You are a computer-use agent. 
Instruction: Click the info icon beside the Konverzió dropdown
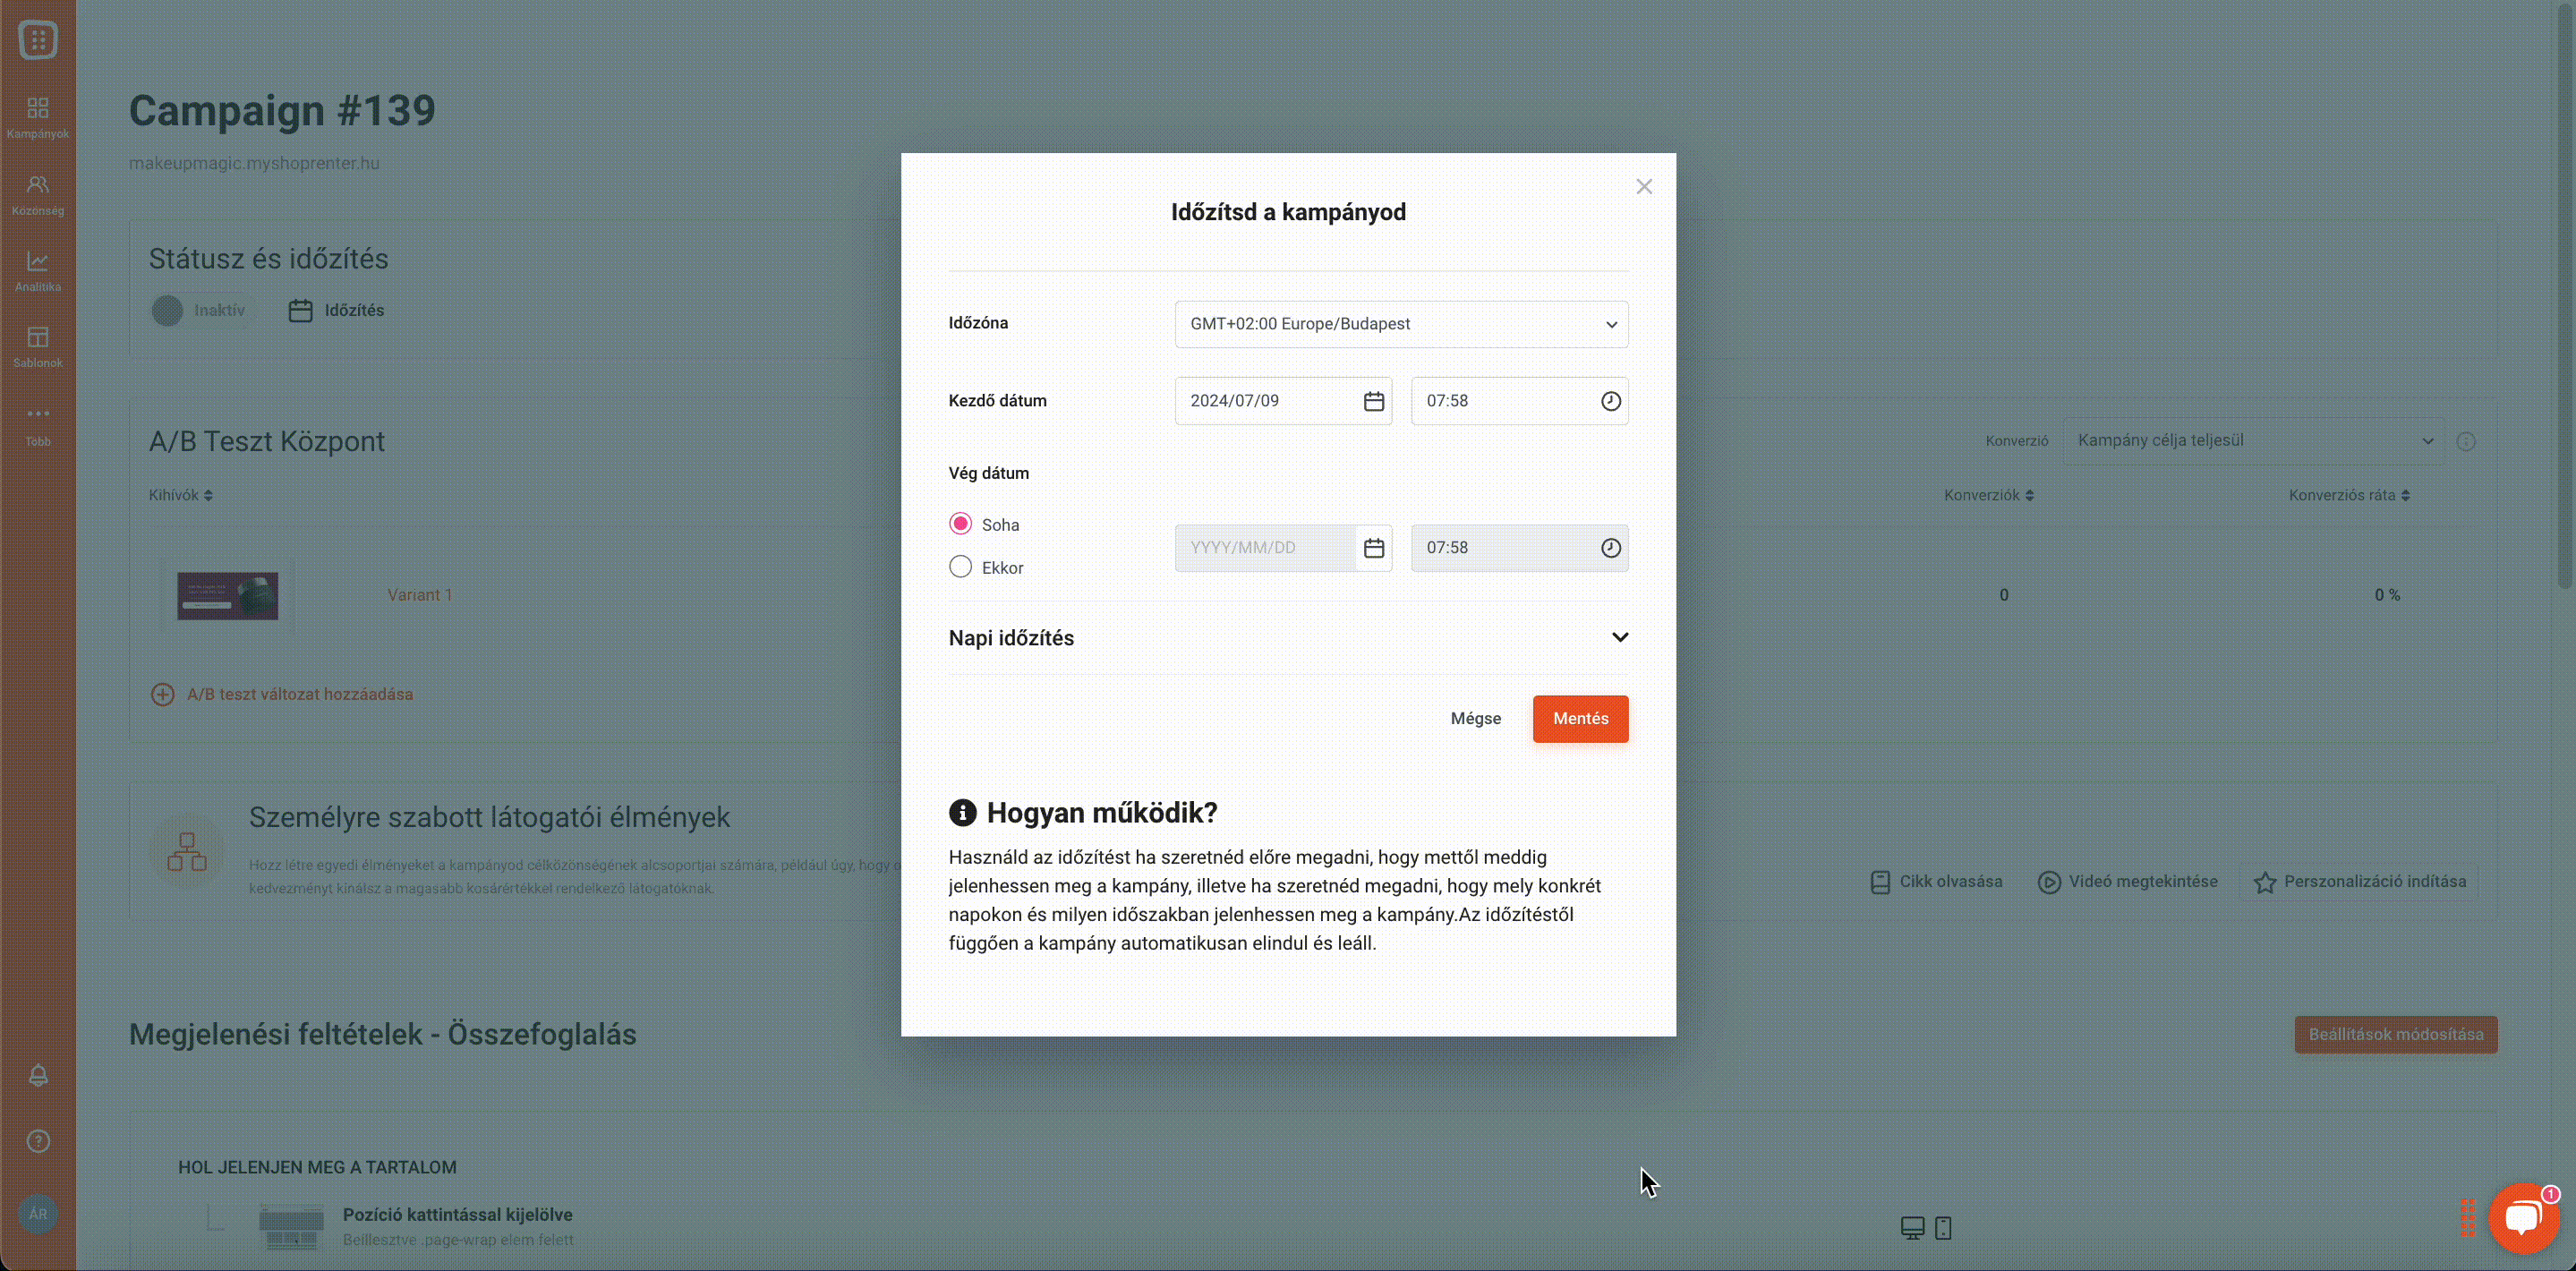point(2466,441)
